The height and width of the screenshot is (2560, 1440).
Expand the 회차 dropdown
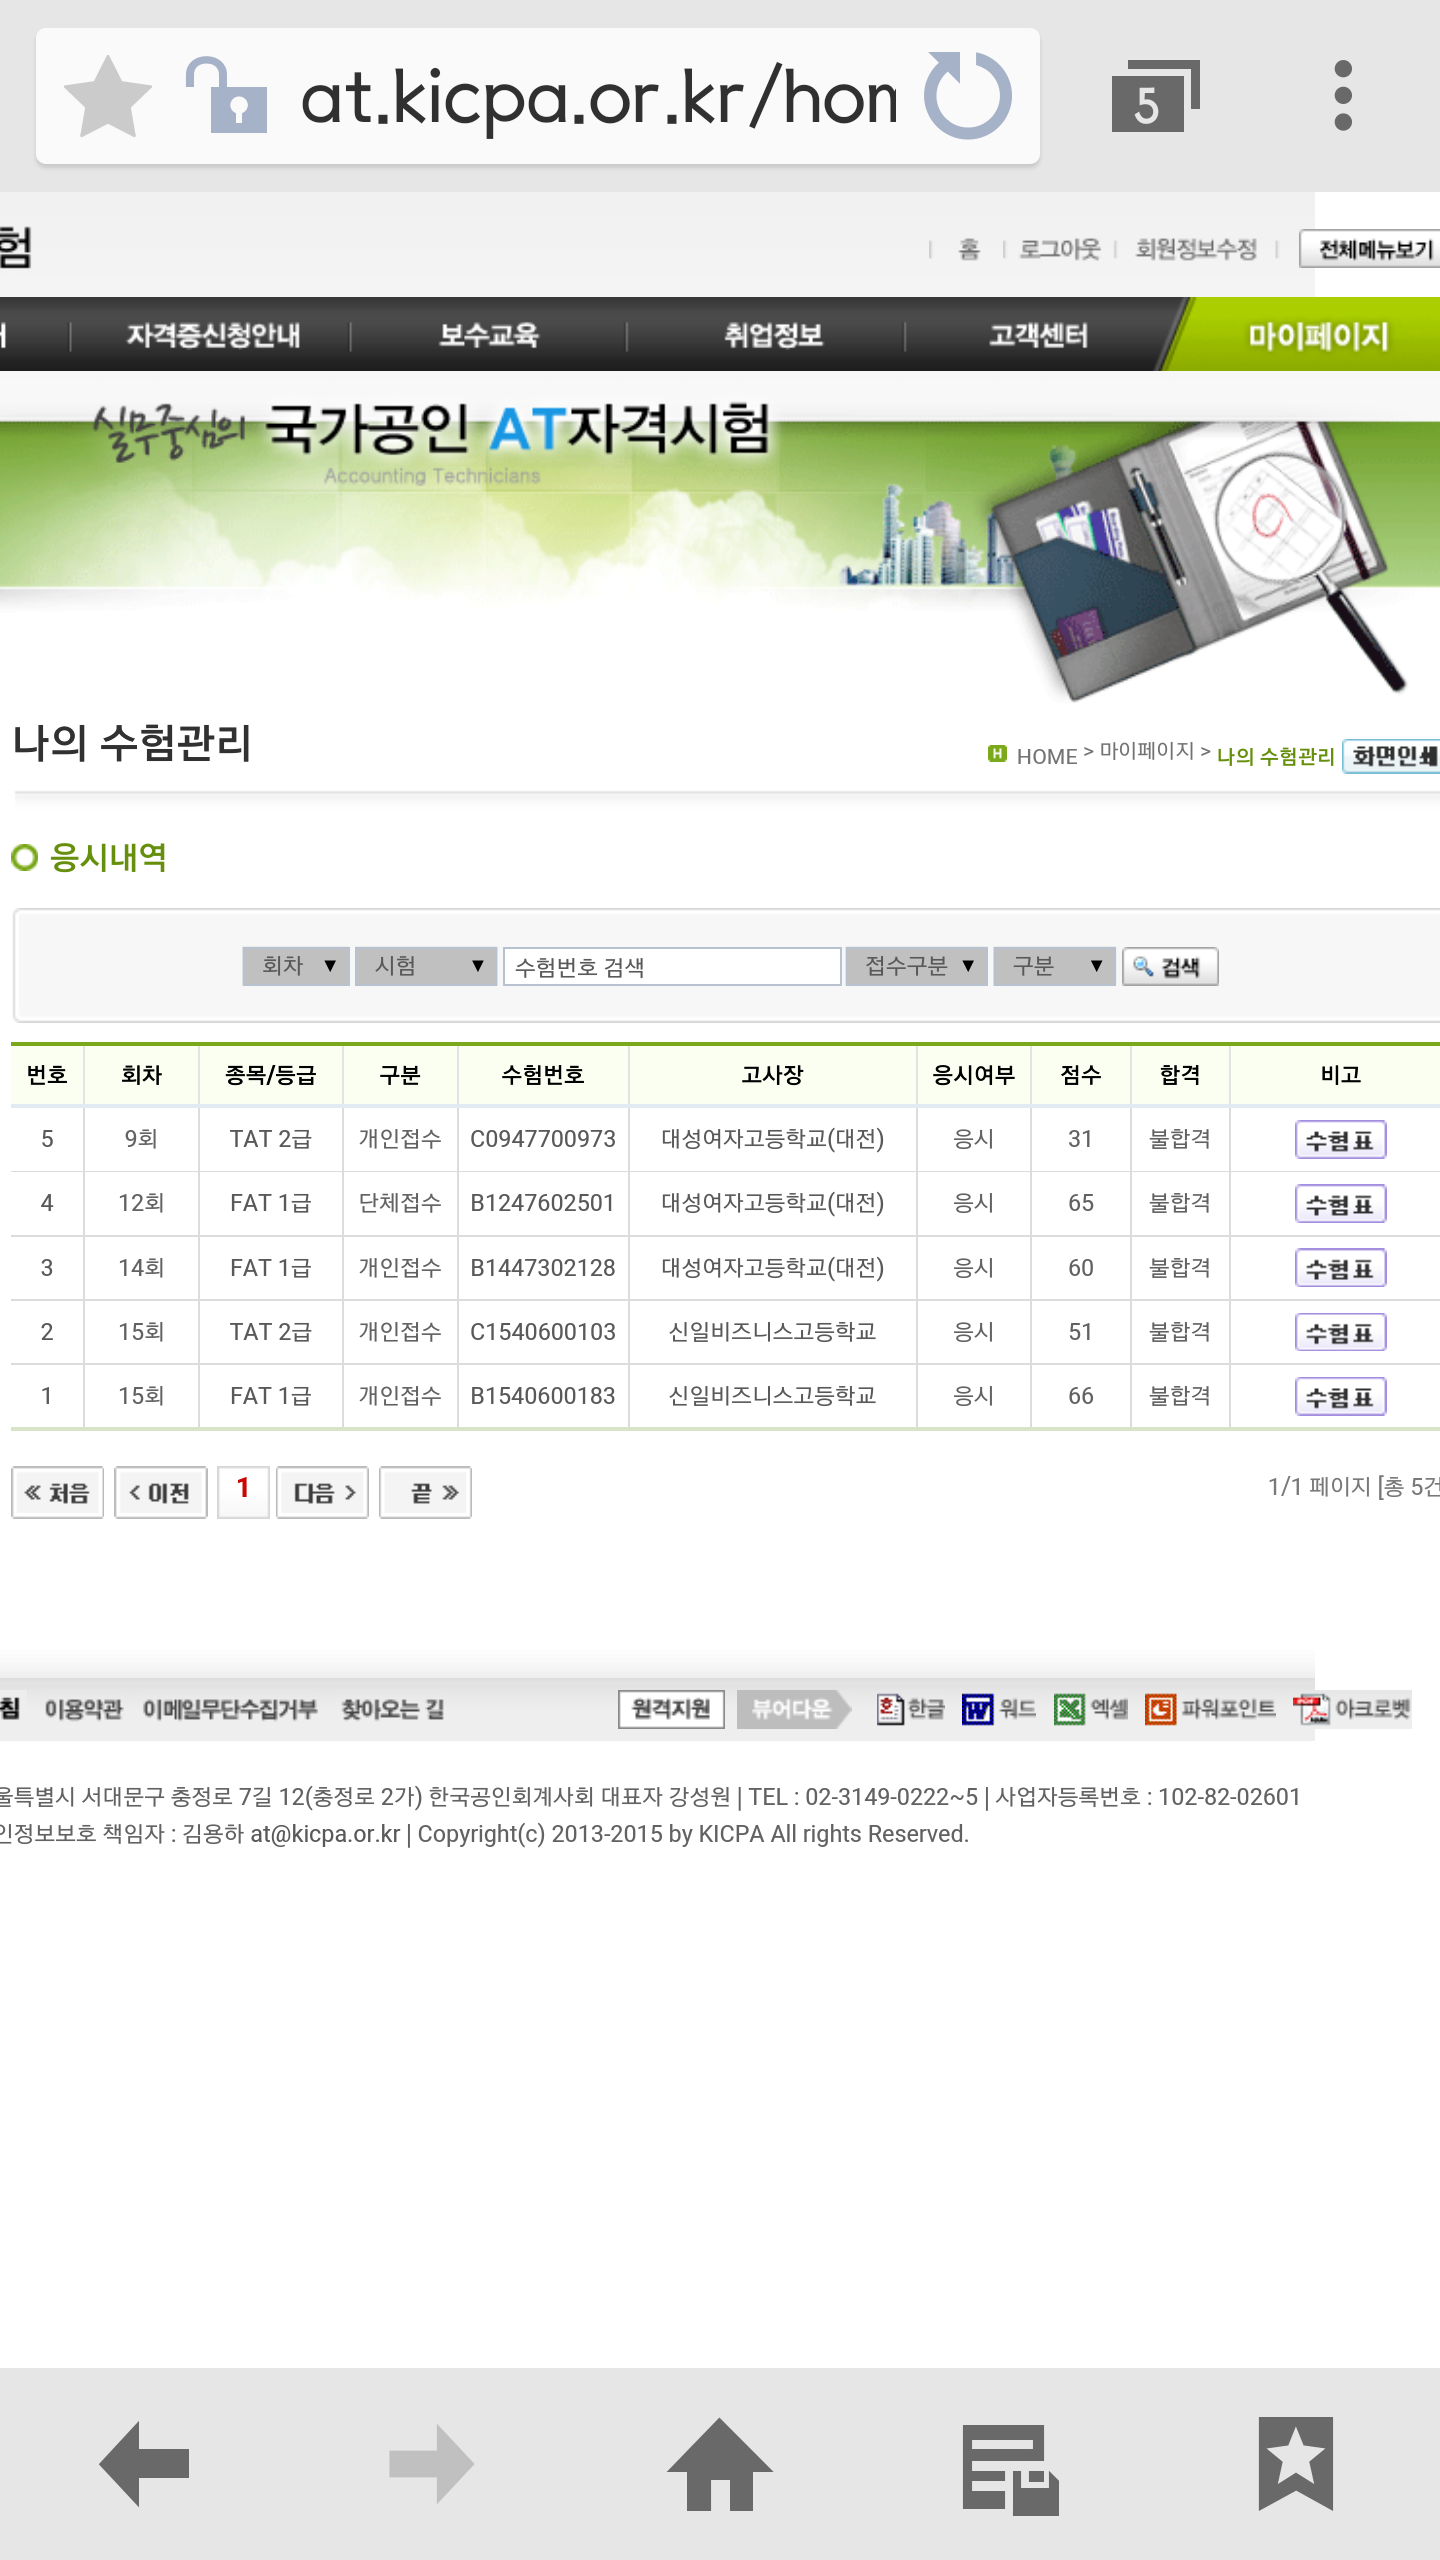coord(296,966)
